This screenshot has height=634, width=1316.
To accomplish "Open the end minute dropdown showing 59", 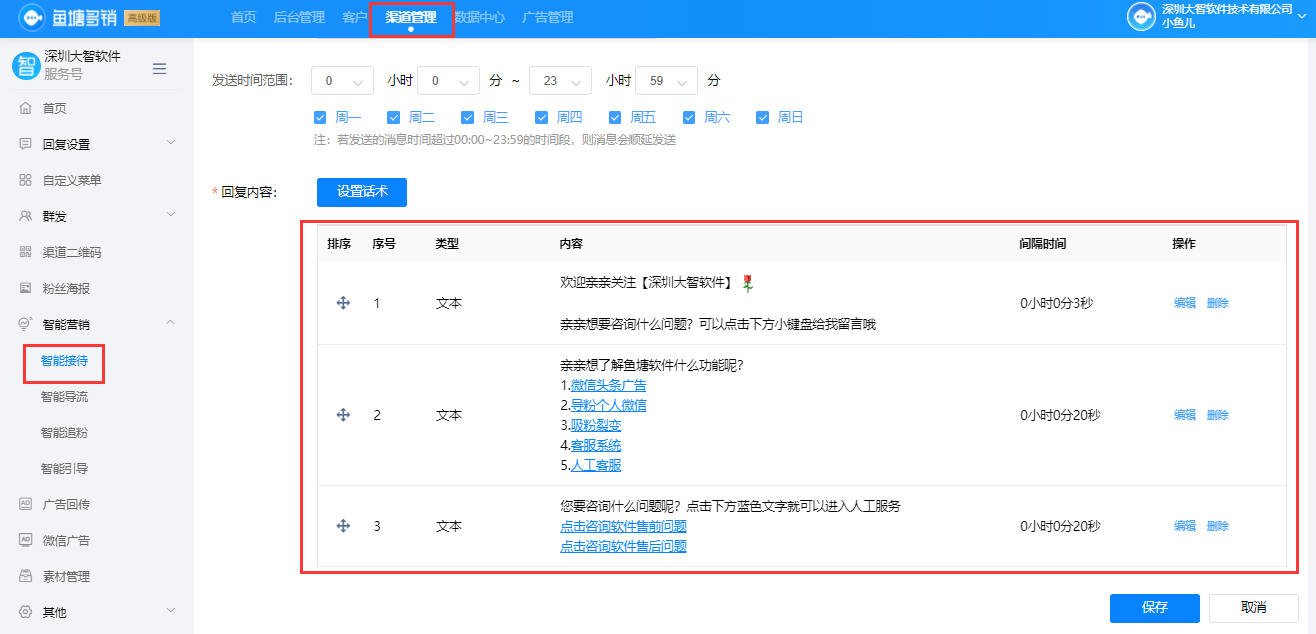I will tap(667, 80).
